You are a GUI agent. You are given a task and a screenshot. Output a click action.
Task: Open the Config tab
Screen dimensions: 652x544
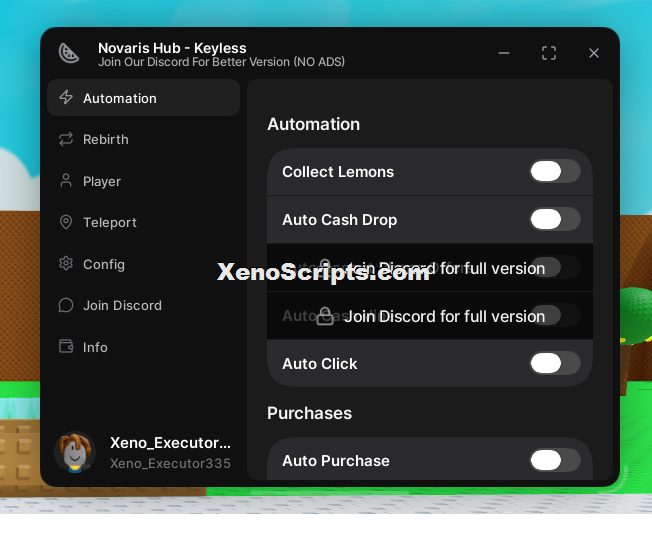click(143, 264)
